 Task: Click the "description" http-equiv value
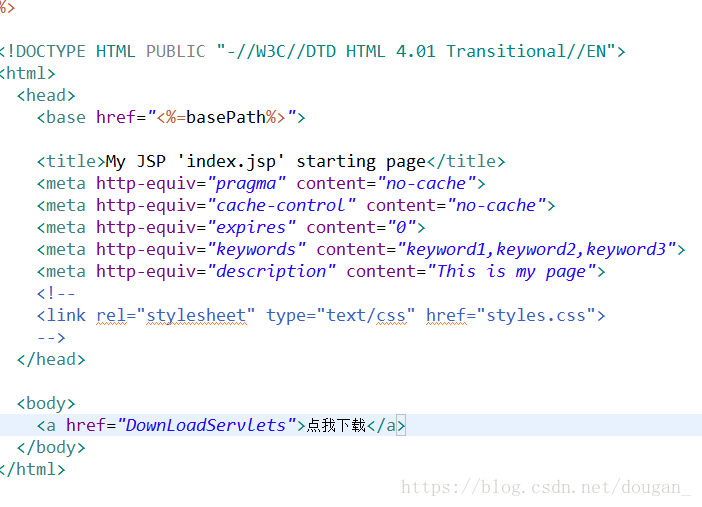[271, 271]
